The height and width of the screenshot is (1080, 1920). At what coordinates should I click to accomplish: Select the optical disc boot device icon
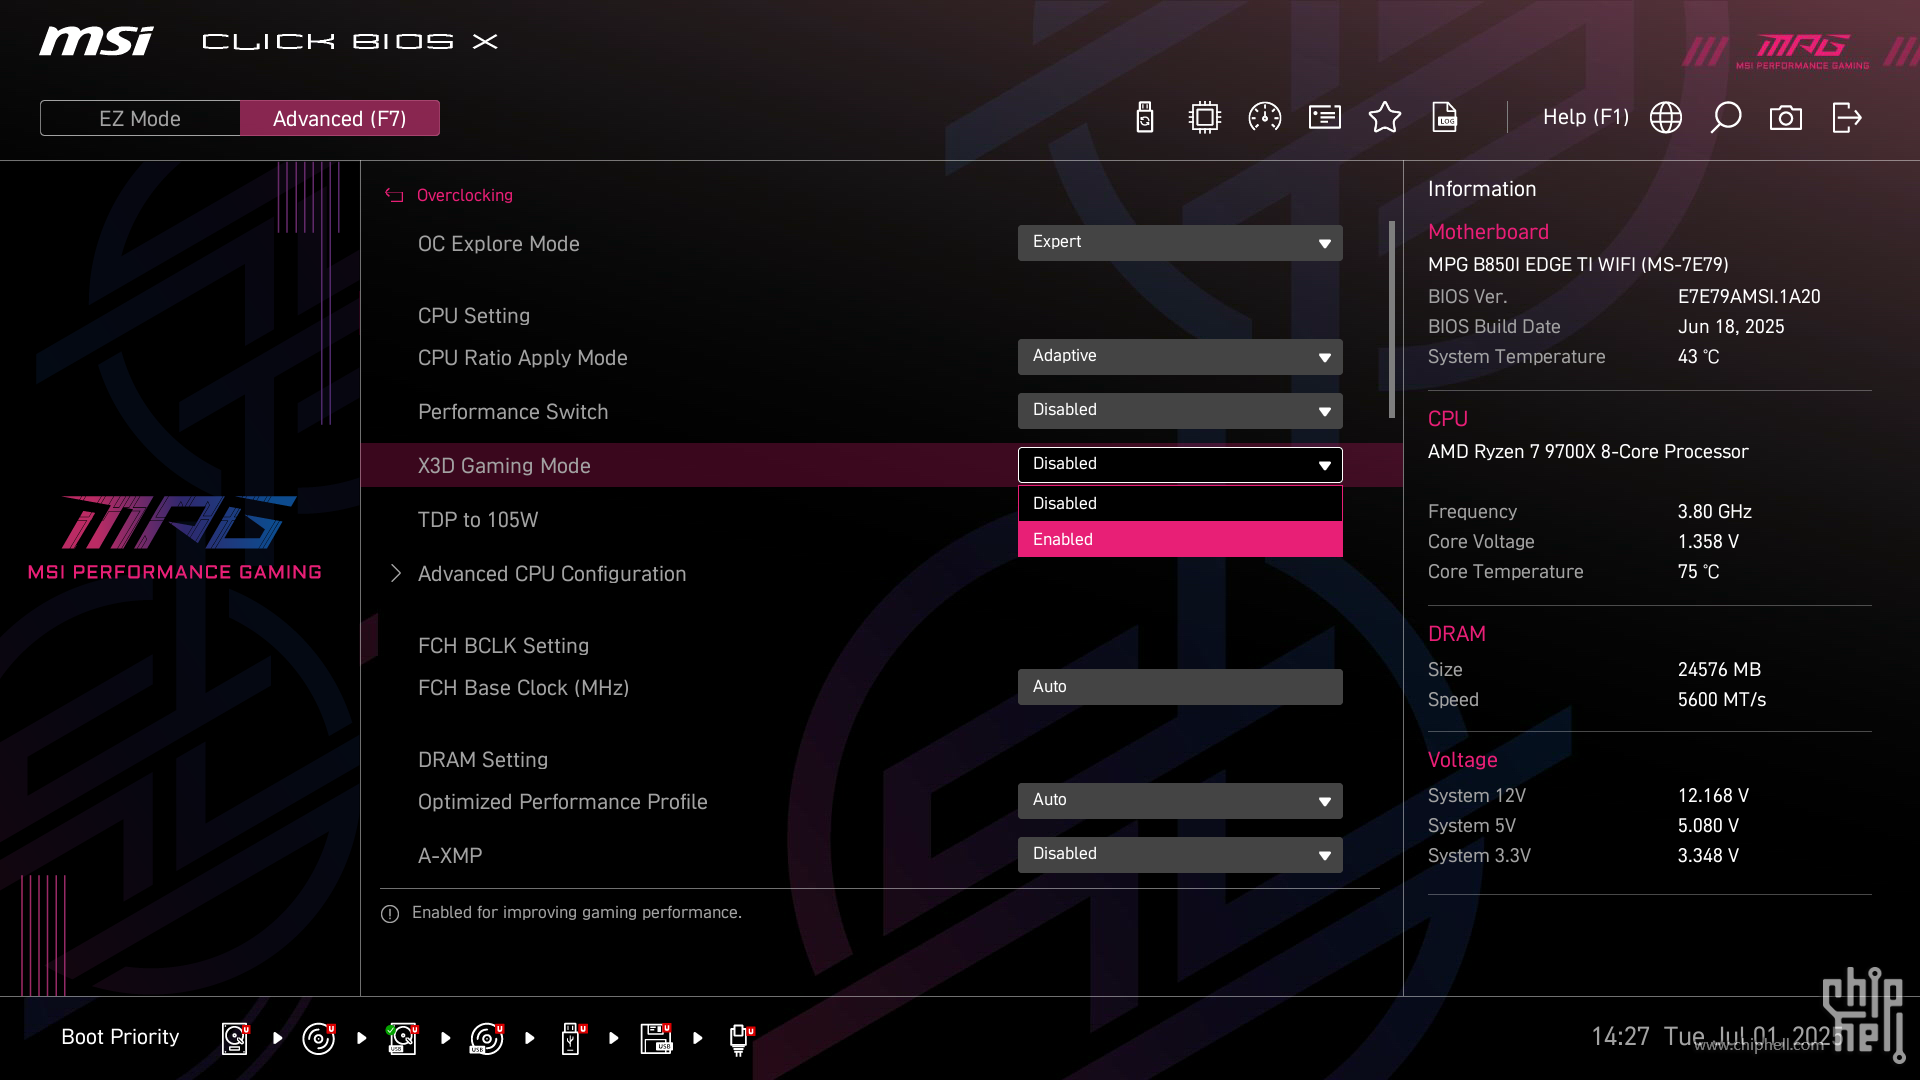point(319,1038)
